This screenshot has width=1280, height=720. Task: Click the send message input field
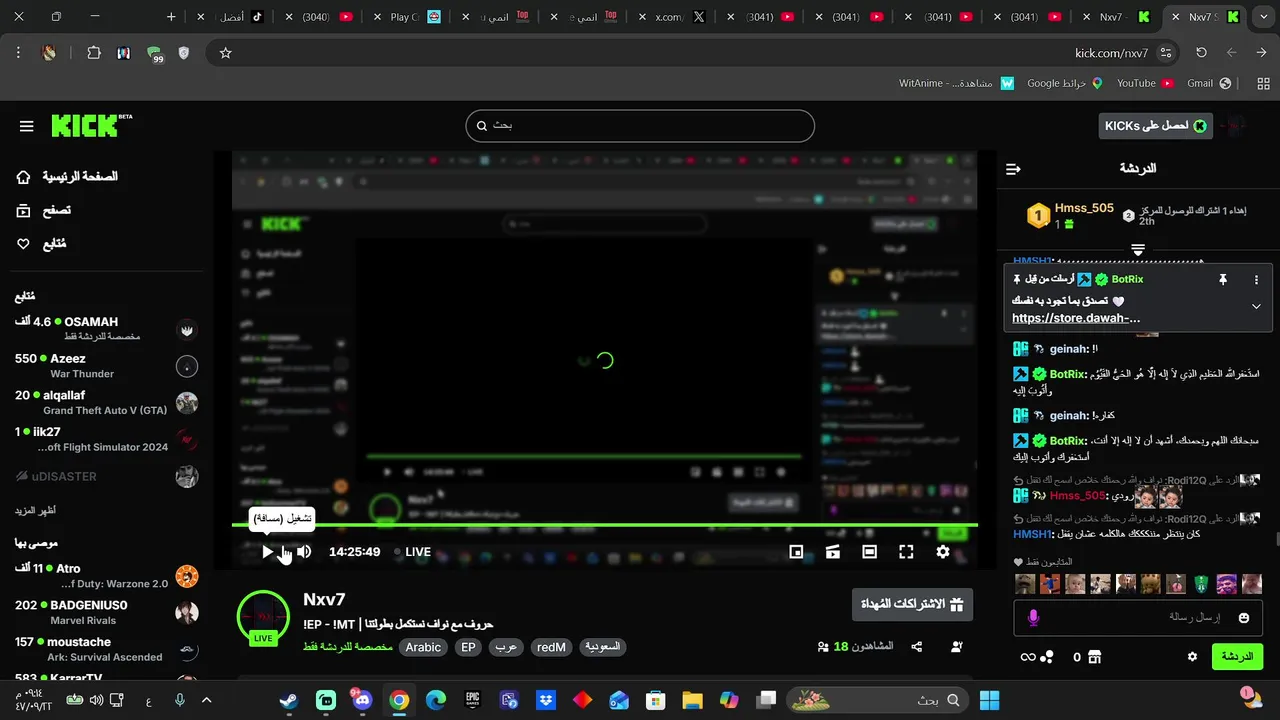1138,618
